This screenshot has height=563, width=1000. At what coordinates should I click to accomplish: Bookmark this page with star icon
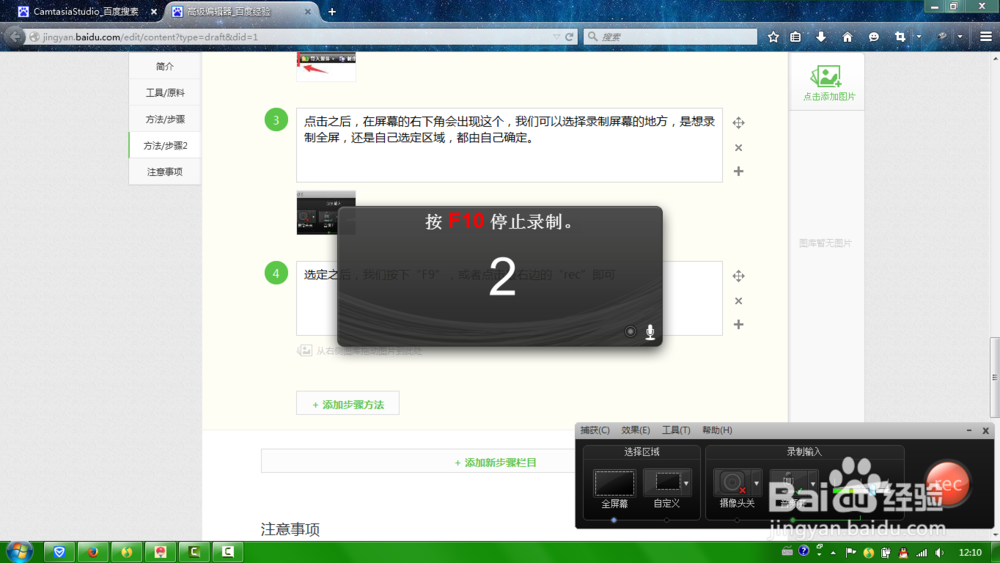tap(773, 37)
